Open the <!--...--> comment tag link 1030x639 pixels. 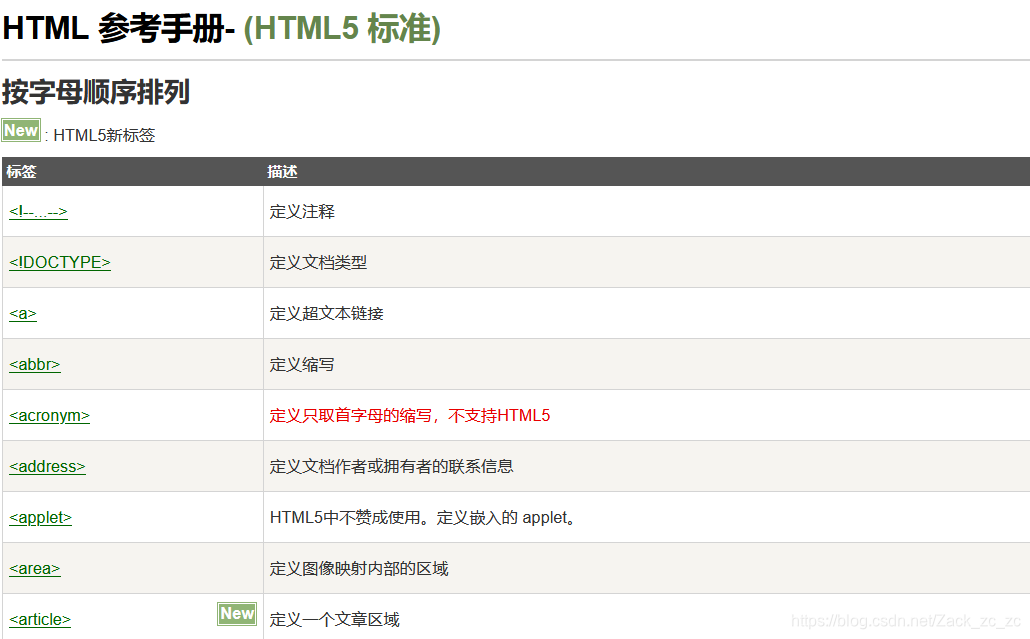(x=38, y=211)
